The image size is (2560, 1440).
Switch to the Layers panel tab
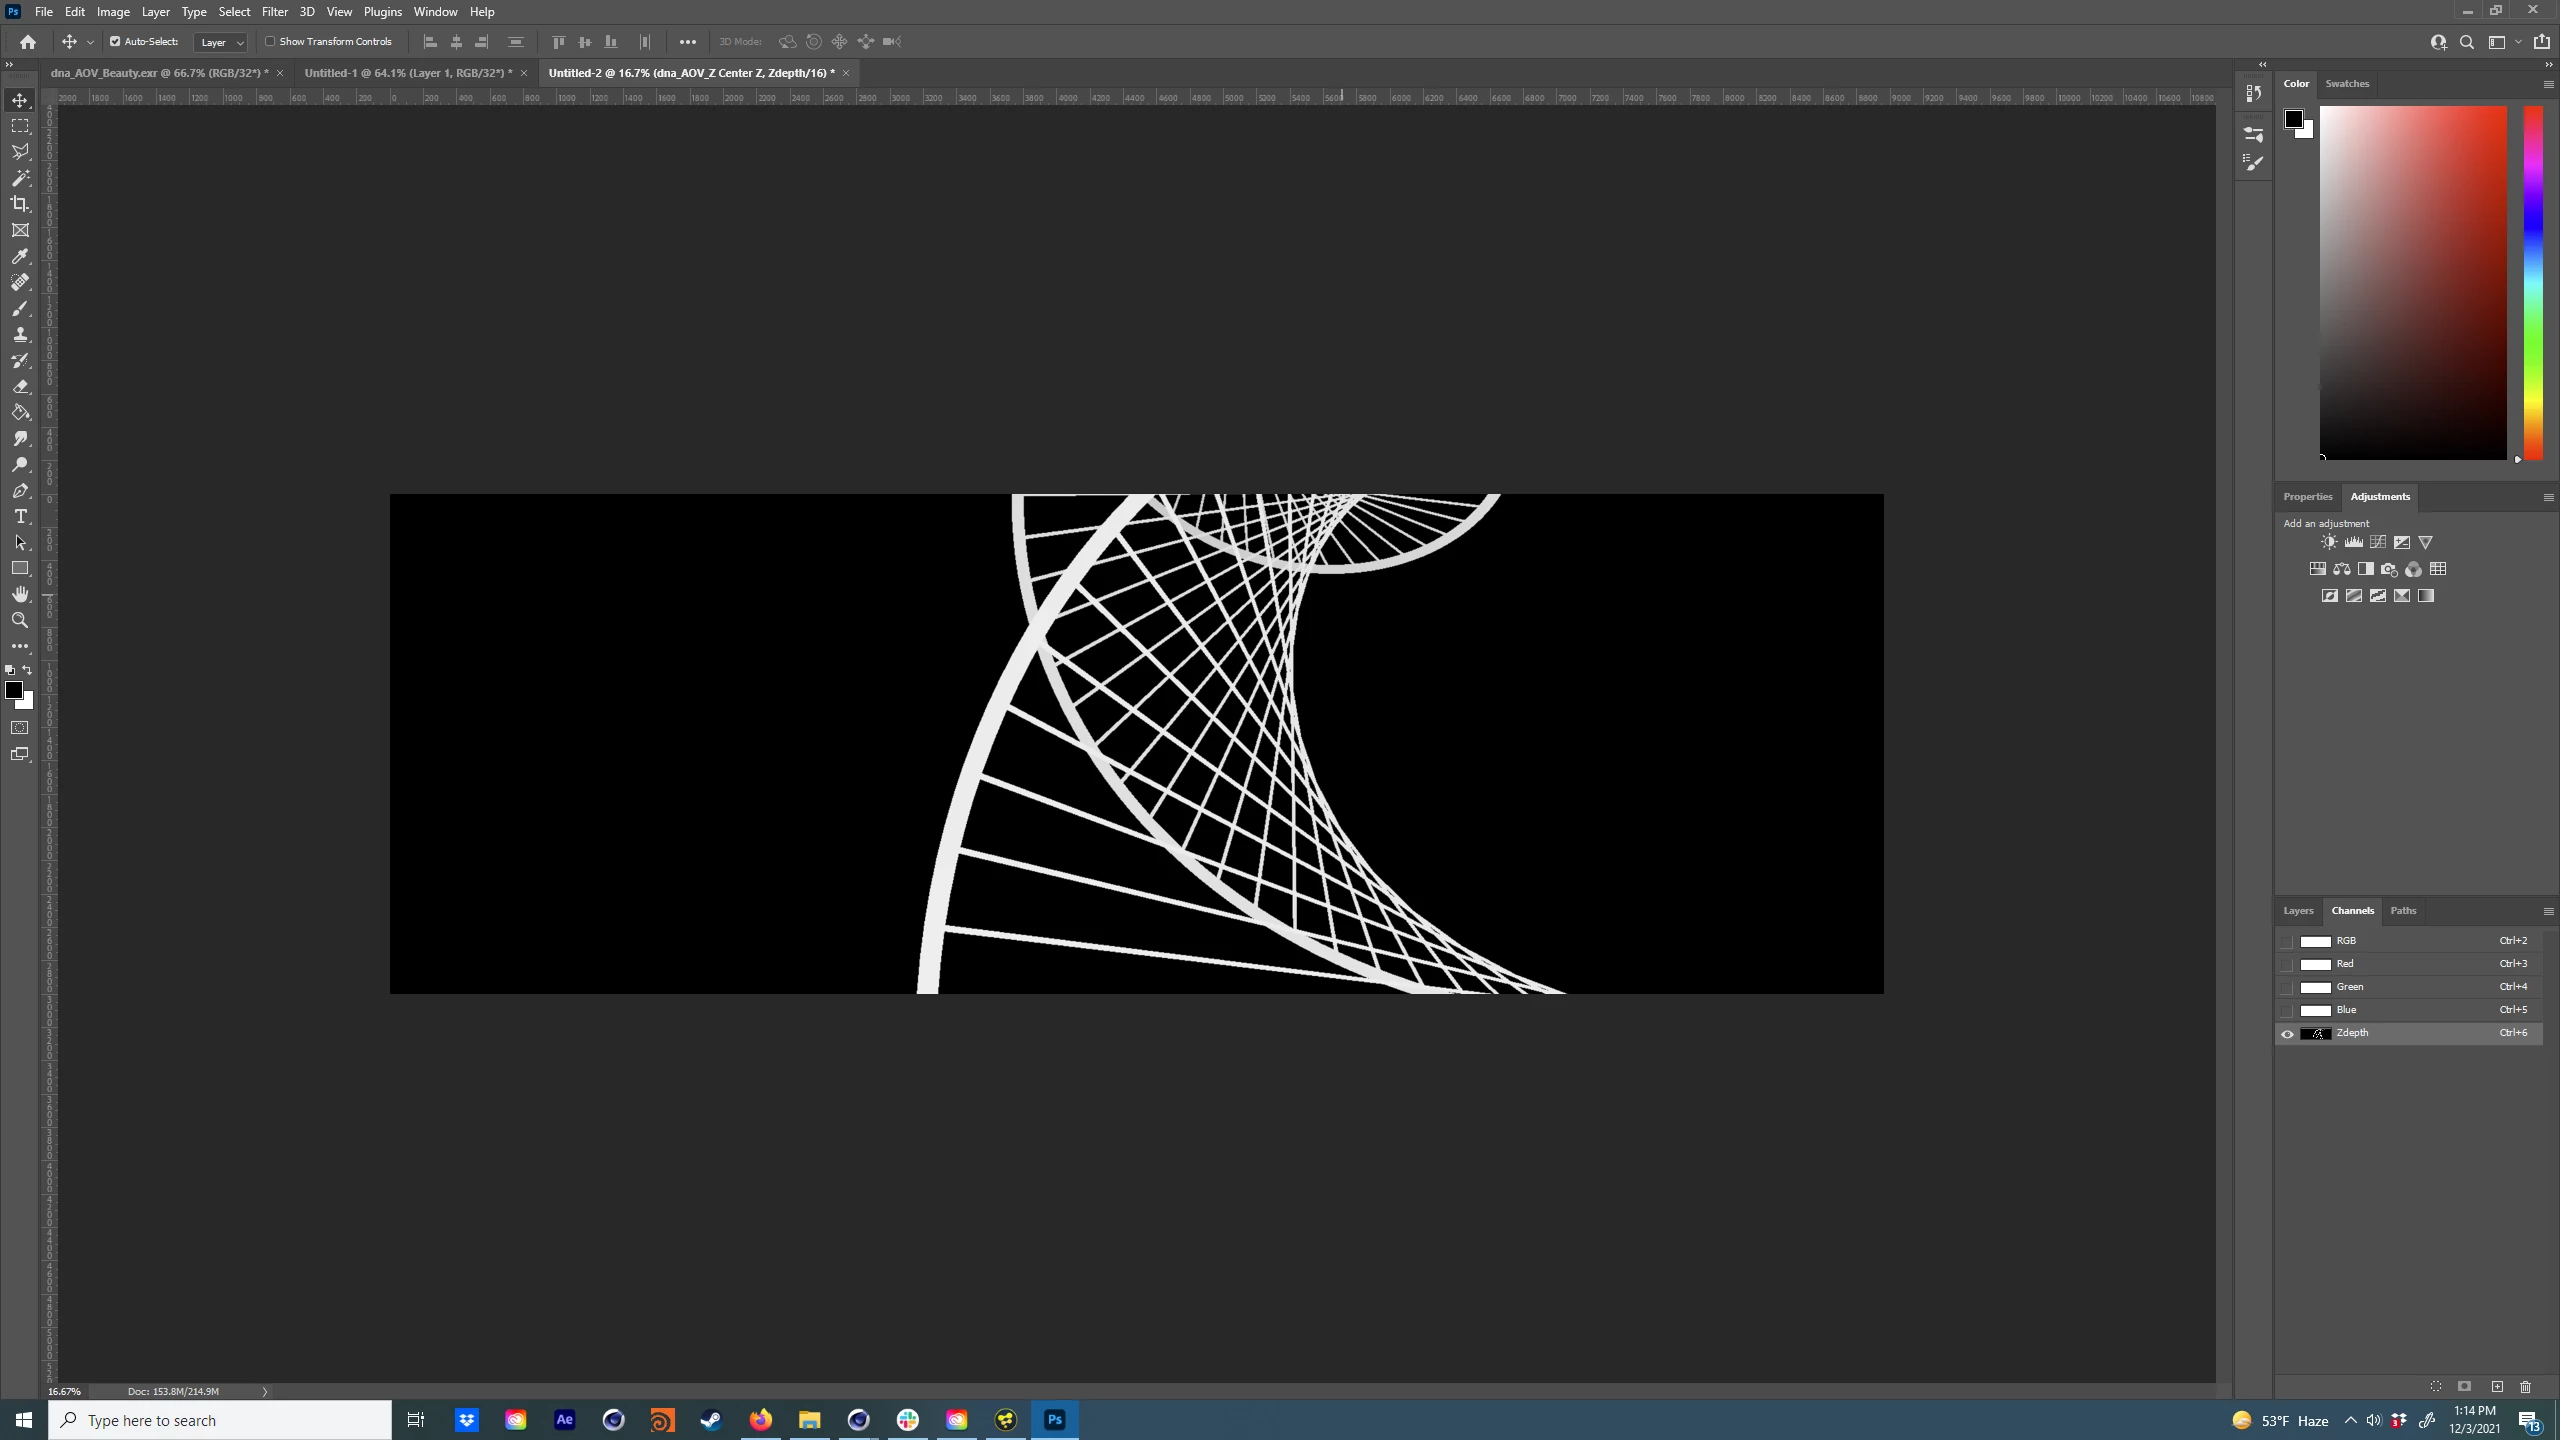(x=2298, y=910)
